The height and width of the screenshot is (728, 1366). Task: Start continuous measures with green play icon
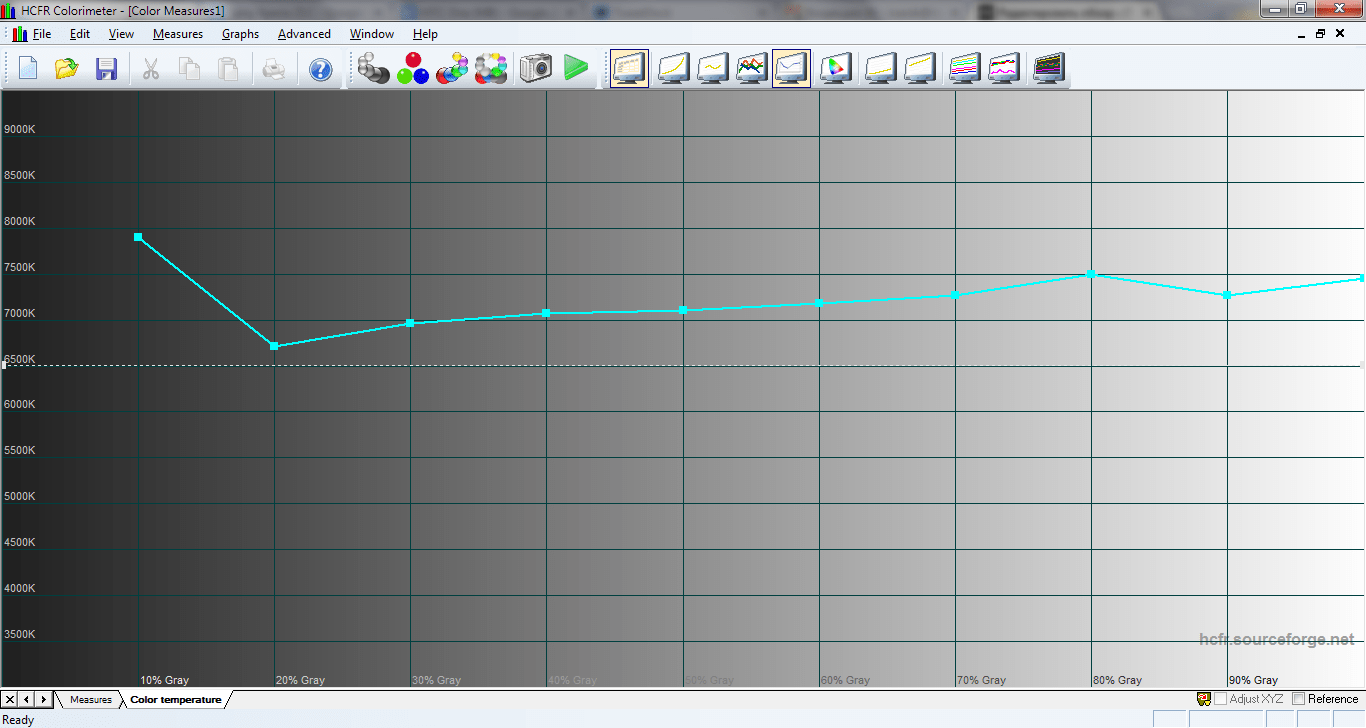click(576, 69)
